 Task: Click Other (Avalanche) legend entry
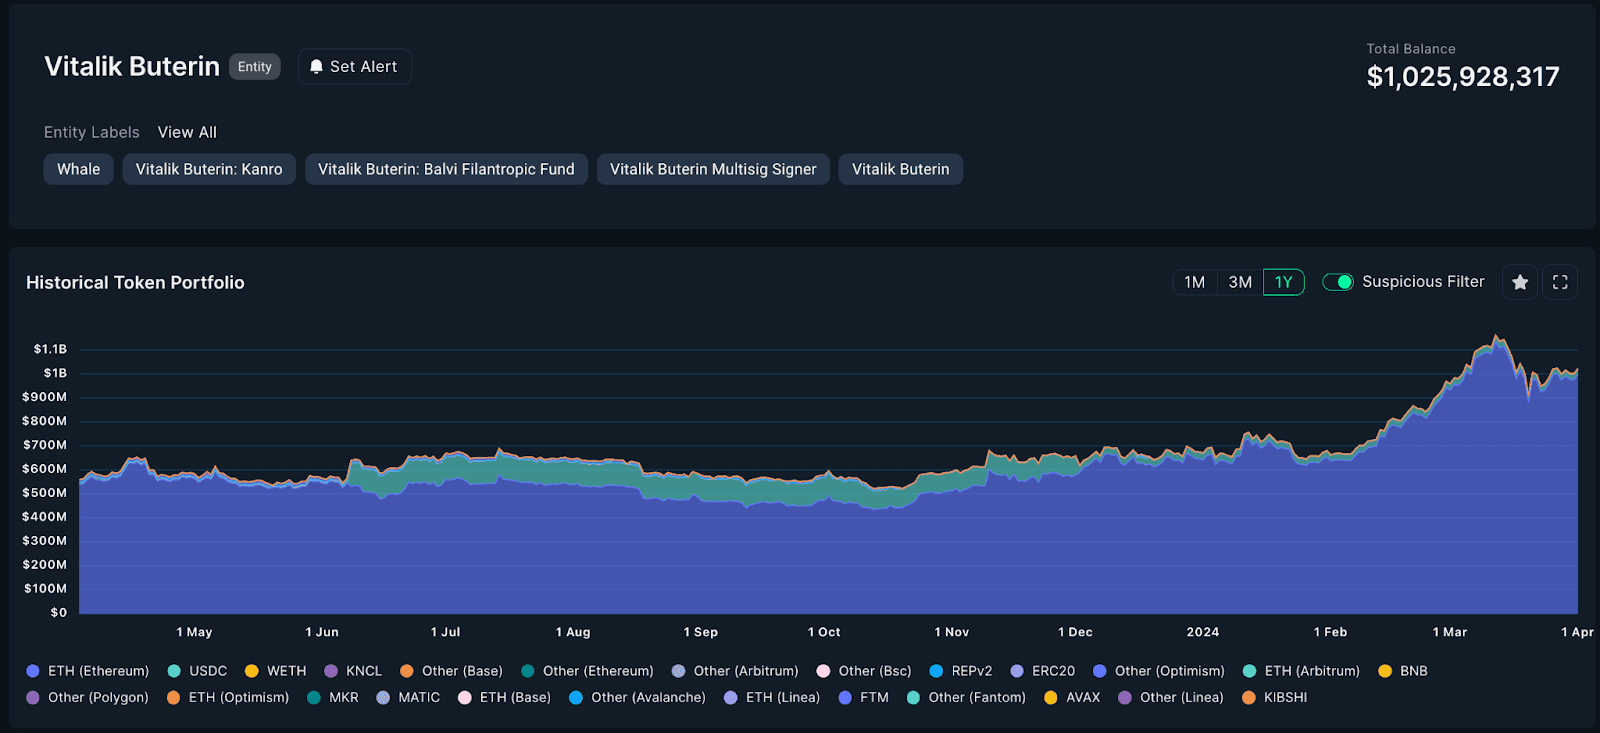[637, 697]
